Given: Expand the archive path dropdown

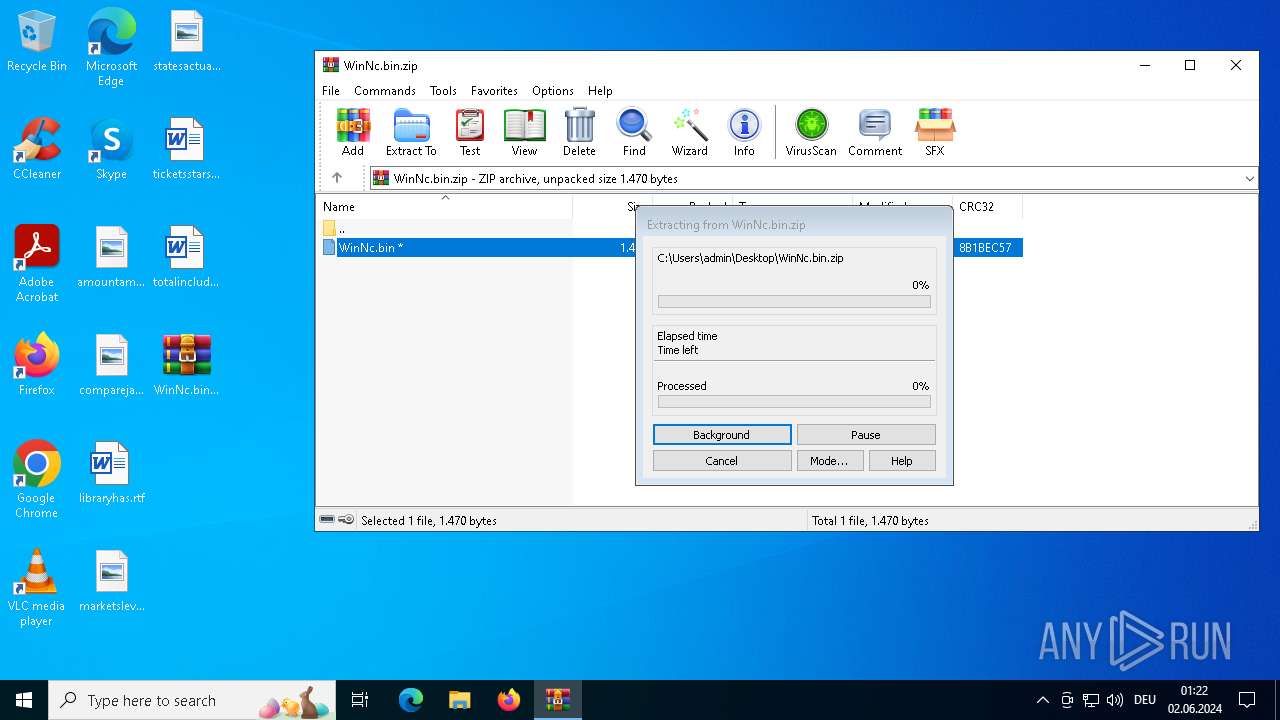Looking at the screenshot, I should 1249,178.
